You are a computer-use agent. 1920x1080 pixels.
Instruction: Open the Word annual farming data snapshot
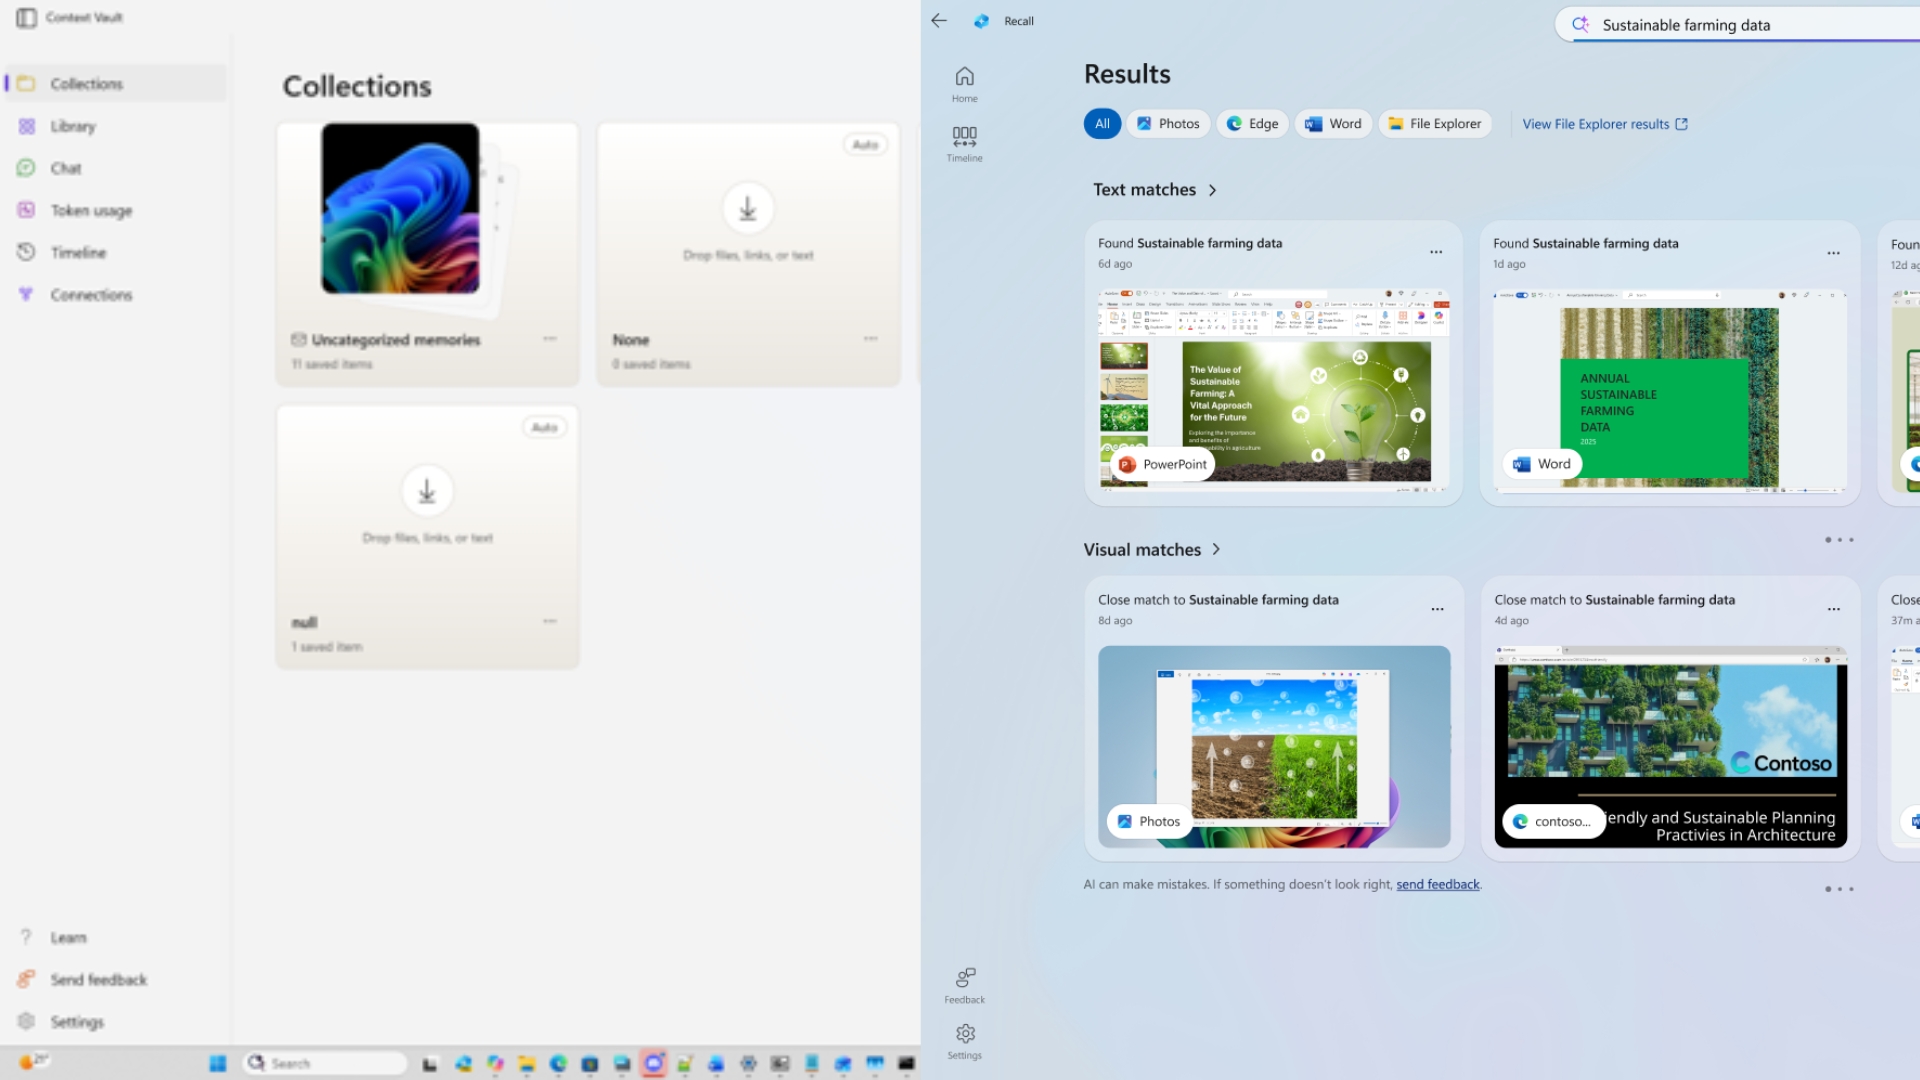pos(1669,390)
